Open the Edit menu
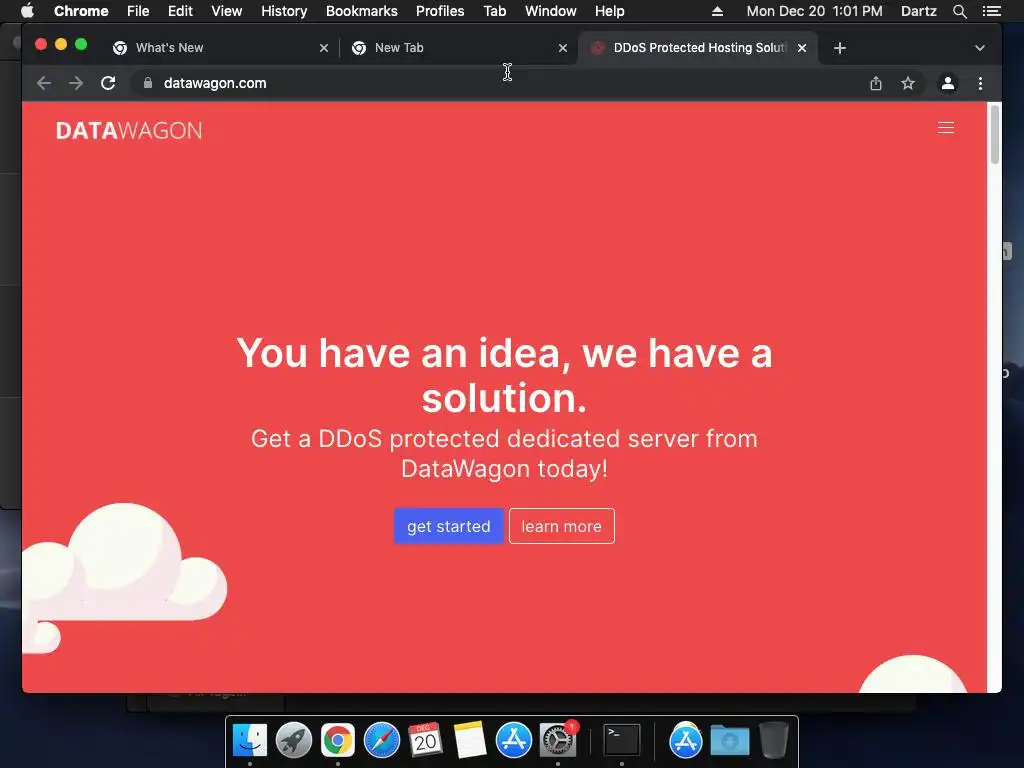This screenshot has height=768, width=1024. coord(180,11)
